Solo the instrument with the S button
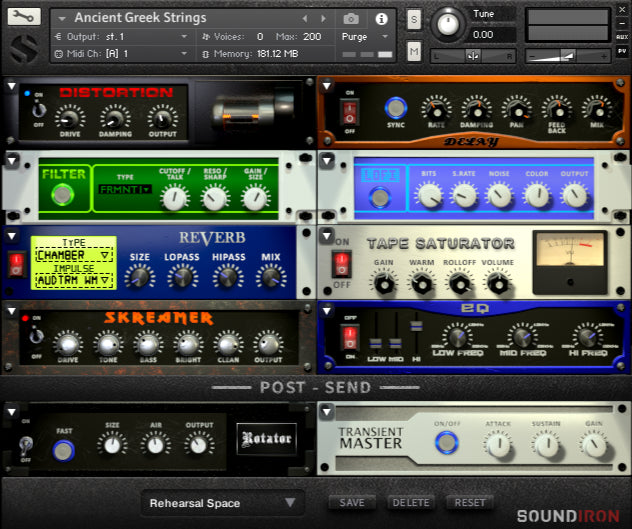The height and width of the screenshot is (529, 632). [414, 20]
